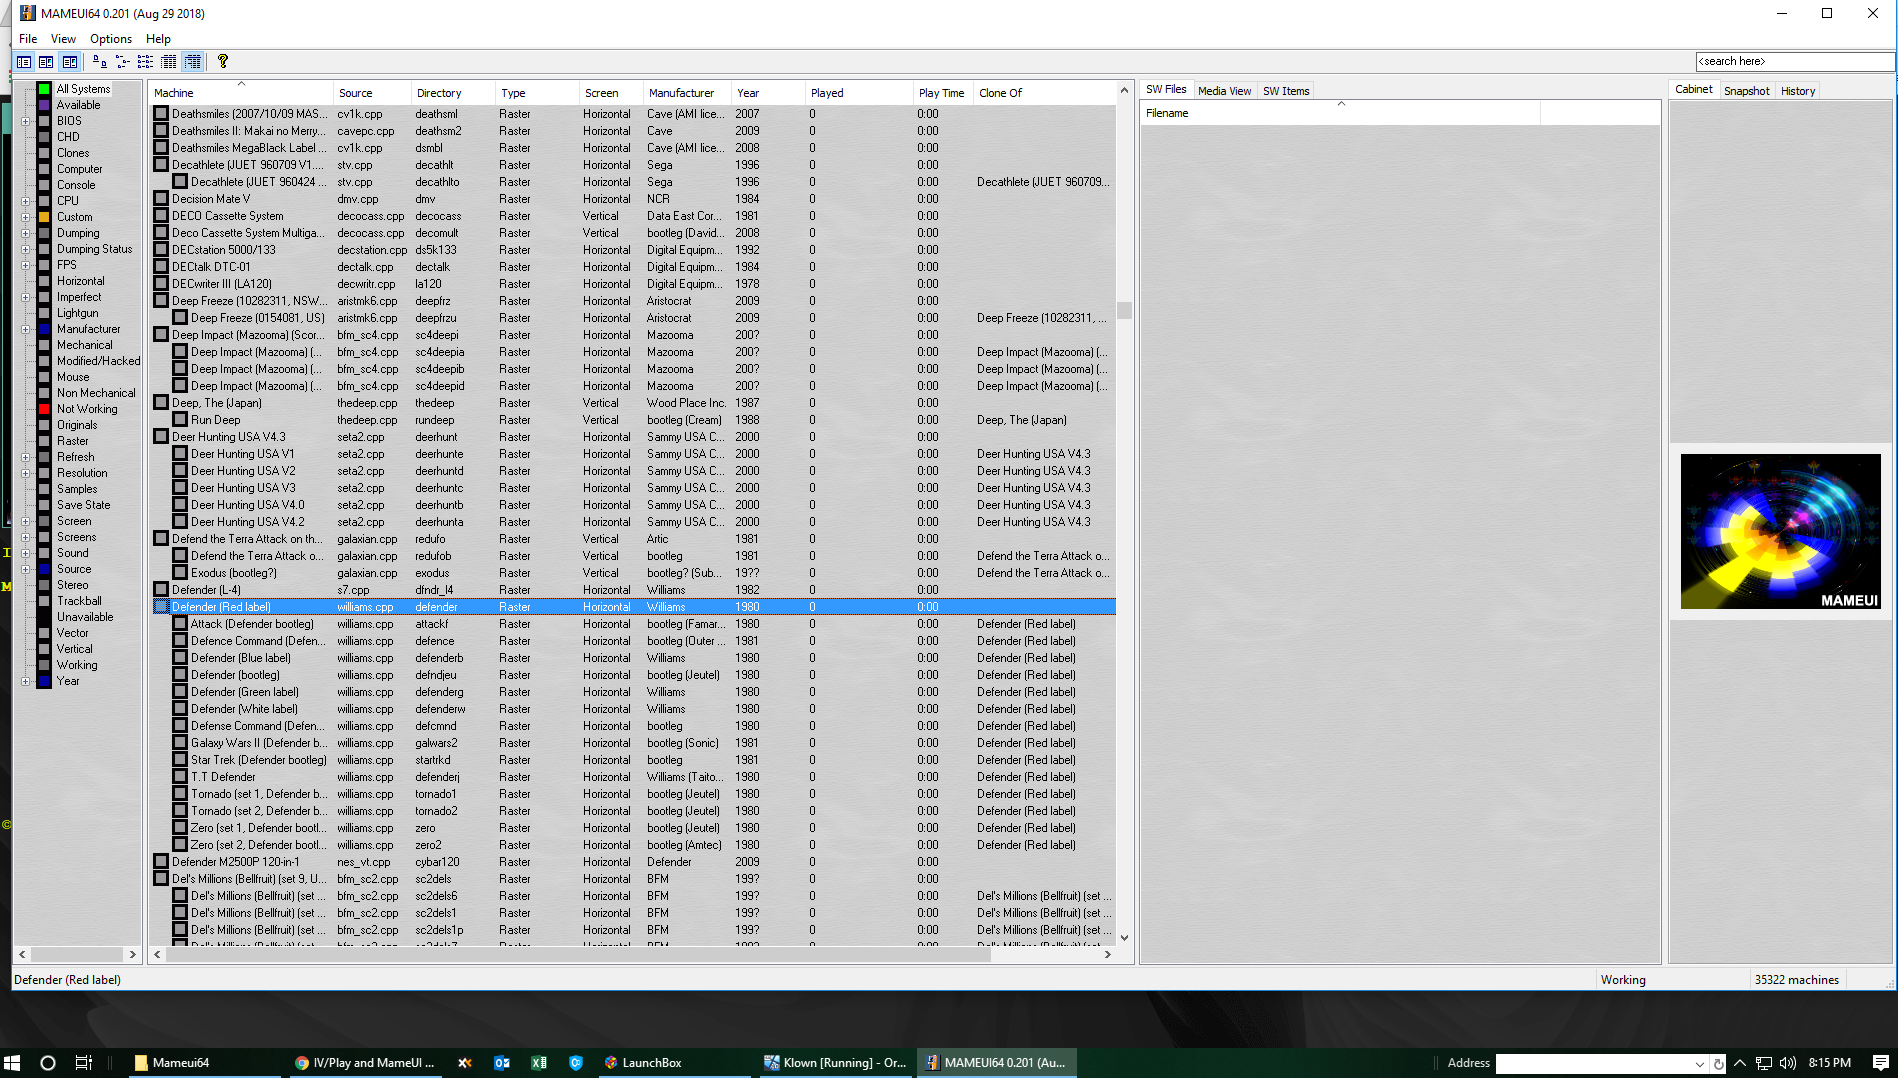Click the machine list horizontal scrollbar thumb
The image size is (1898, 1081).
[x=578, y=955]
